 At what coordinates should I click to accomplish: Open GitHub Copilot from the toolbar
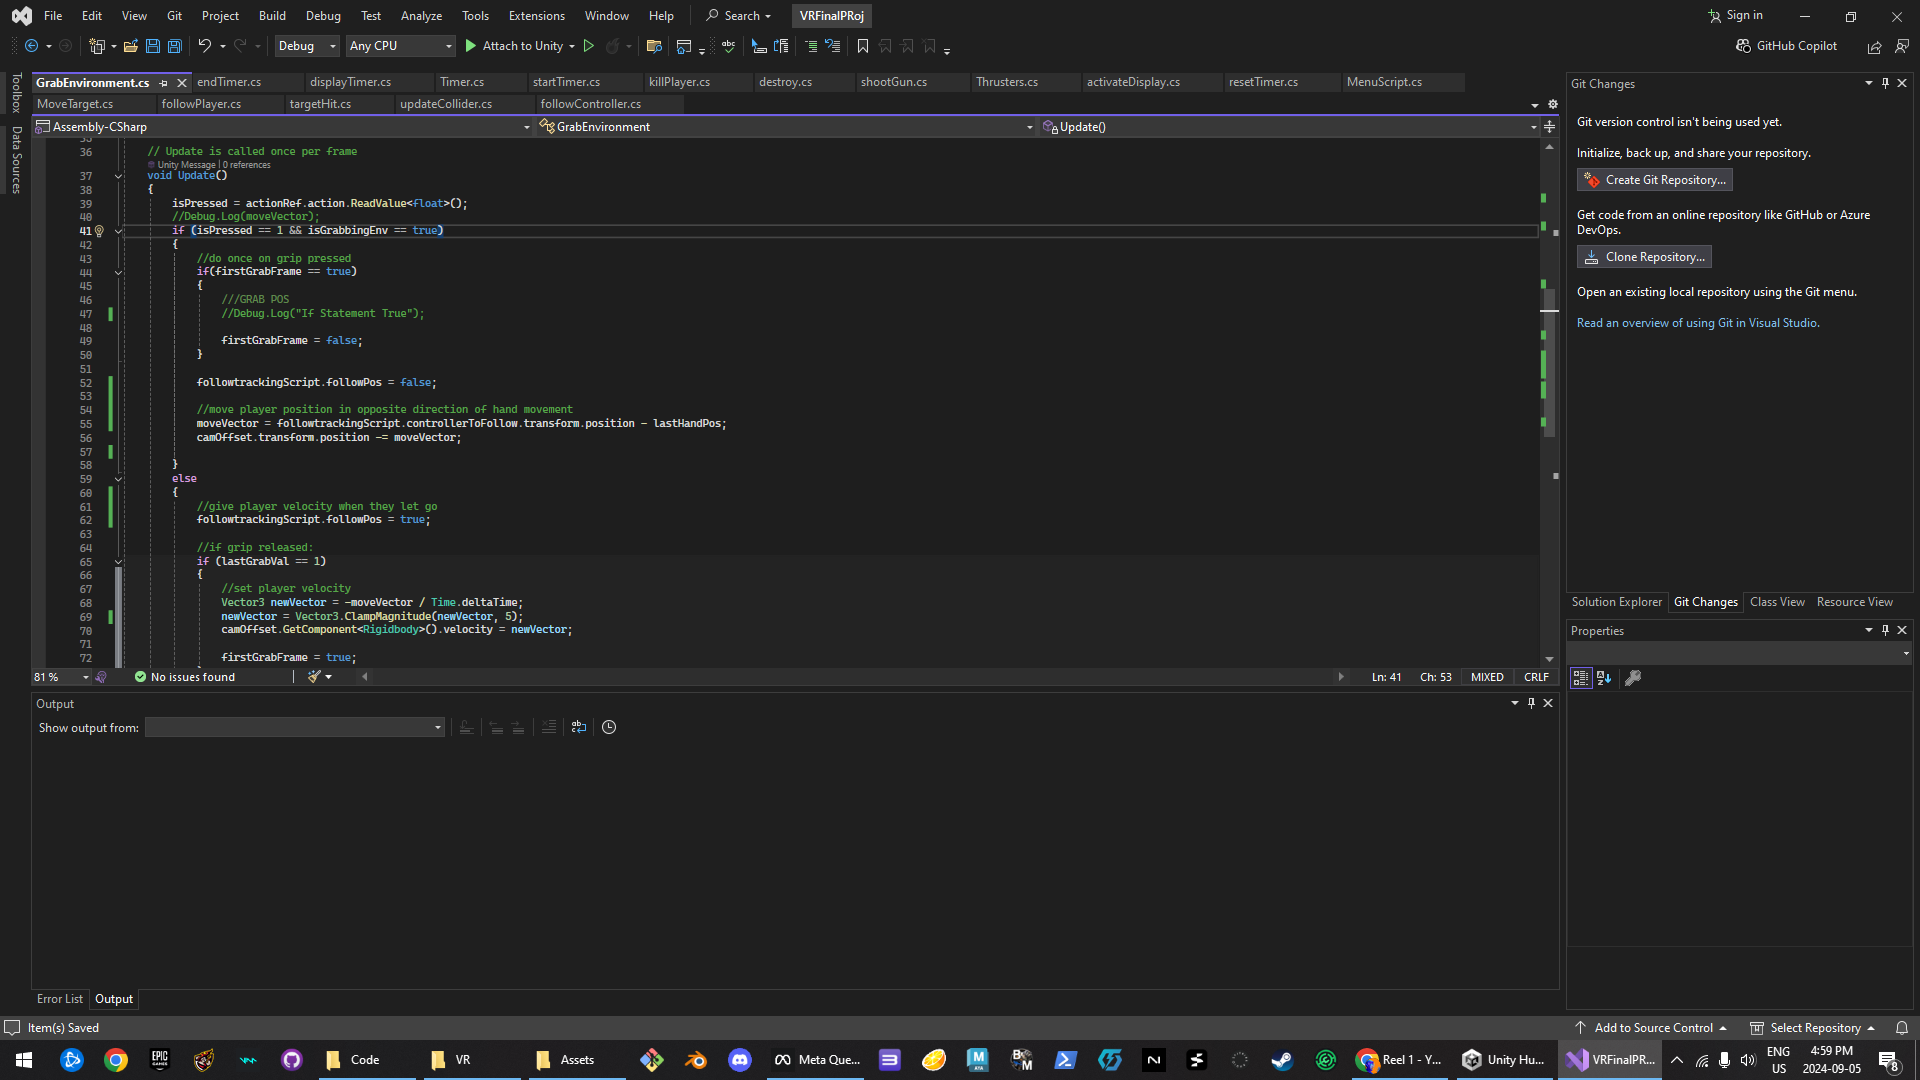tap(1787, 46)
